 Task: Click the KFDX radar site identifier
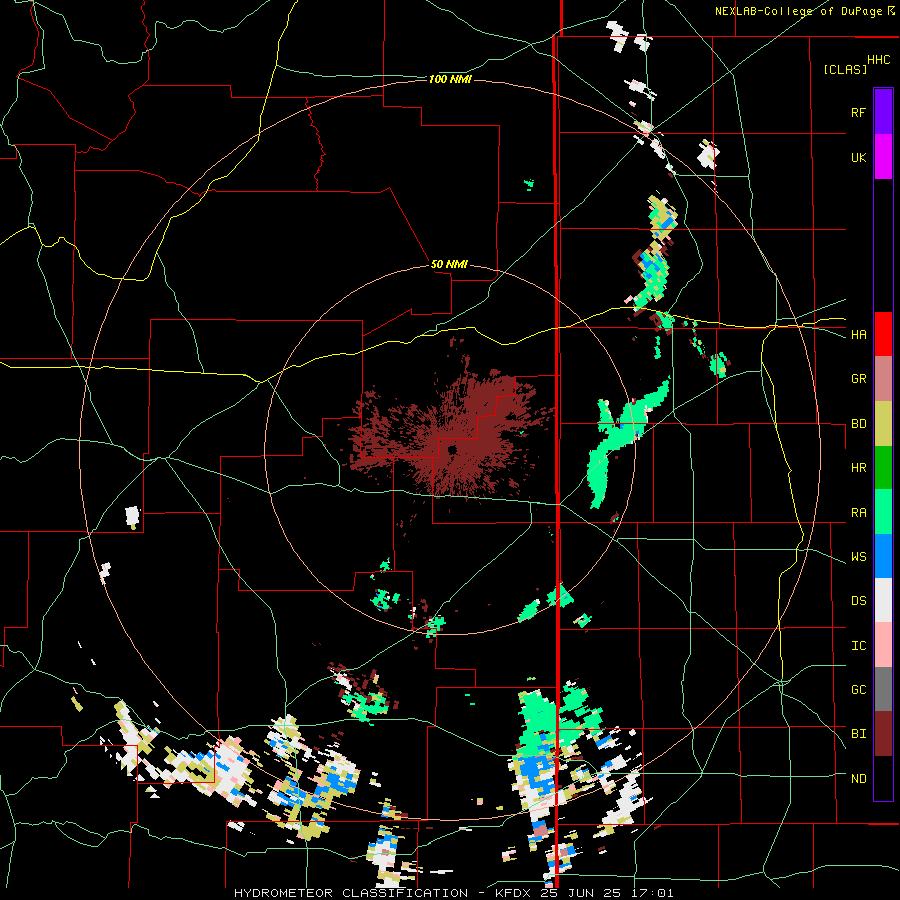click(514, 893)
